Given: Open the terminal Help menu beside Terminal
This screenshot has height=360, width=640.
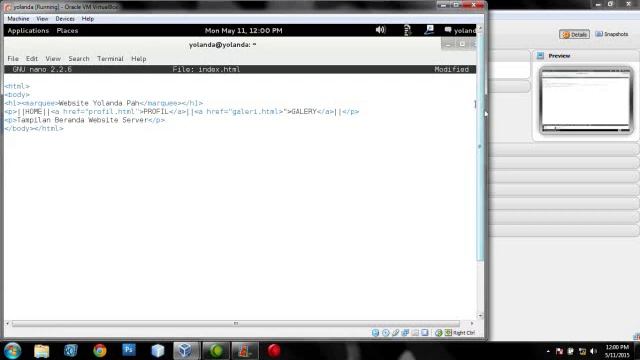Looking at the screenshot, I should click(x=139, y=59).
